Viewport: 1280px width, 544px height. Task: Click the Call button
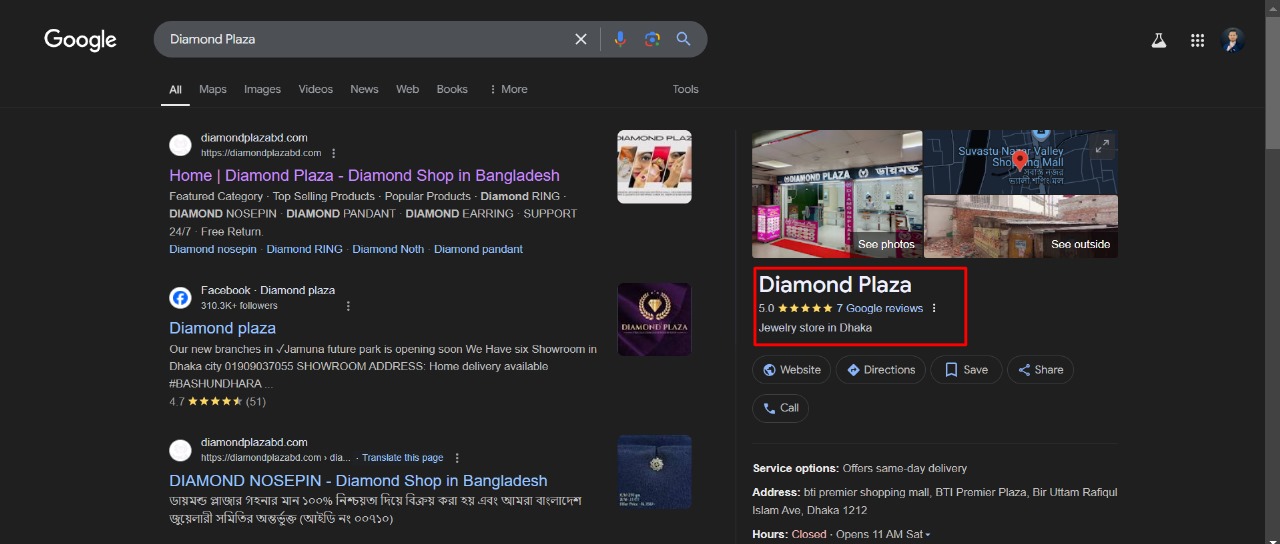(x=780, y=408)
